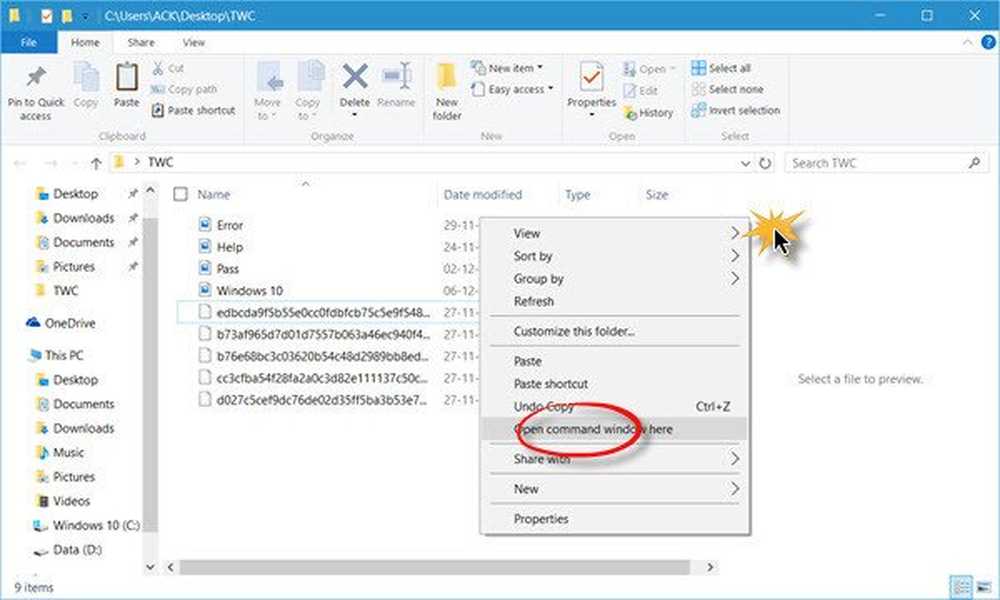Click the Select none button
This screenshot has width=1000, height=600.
[x=735, y=90]
